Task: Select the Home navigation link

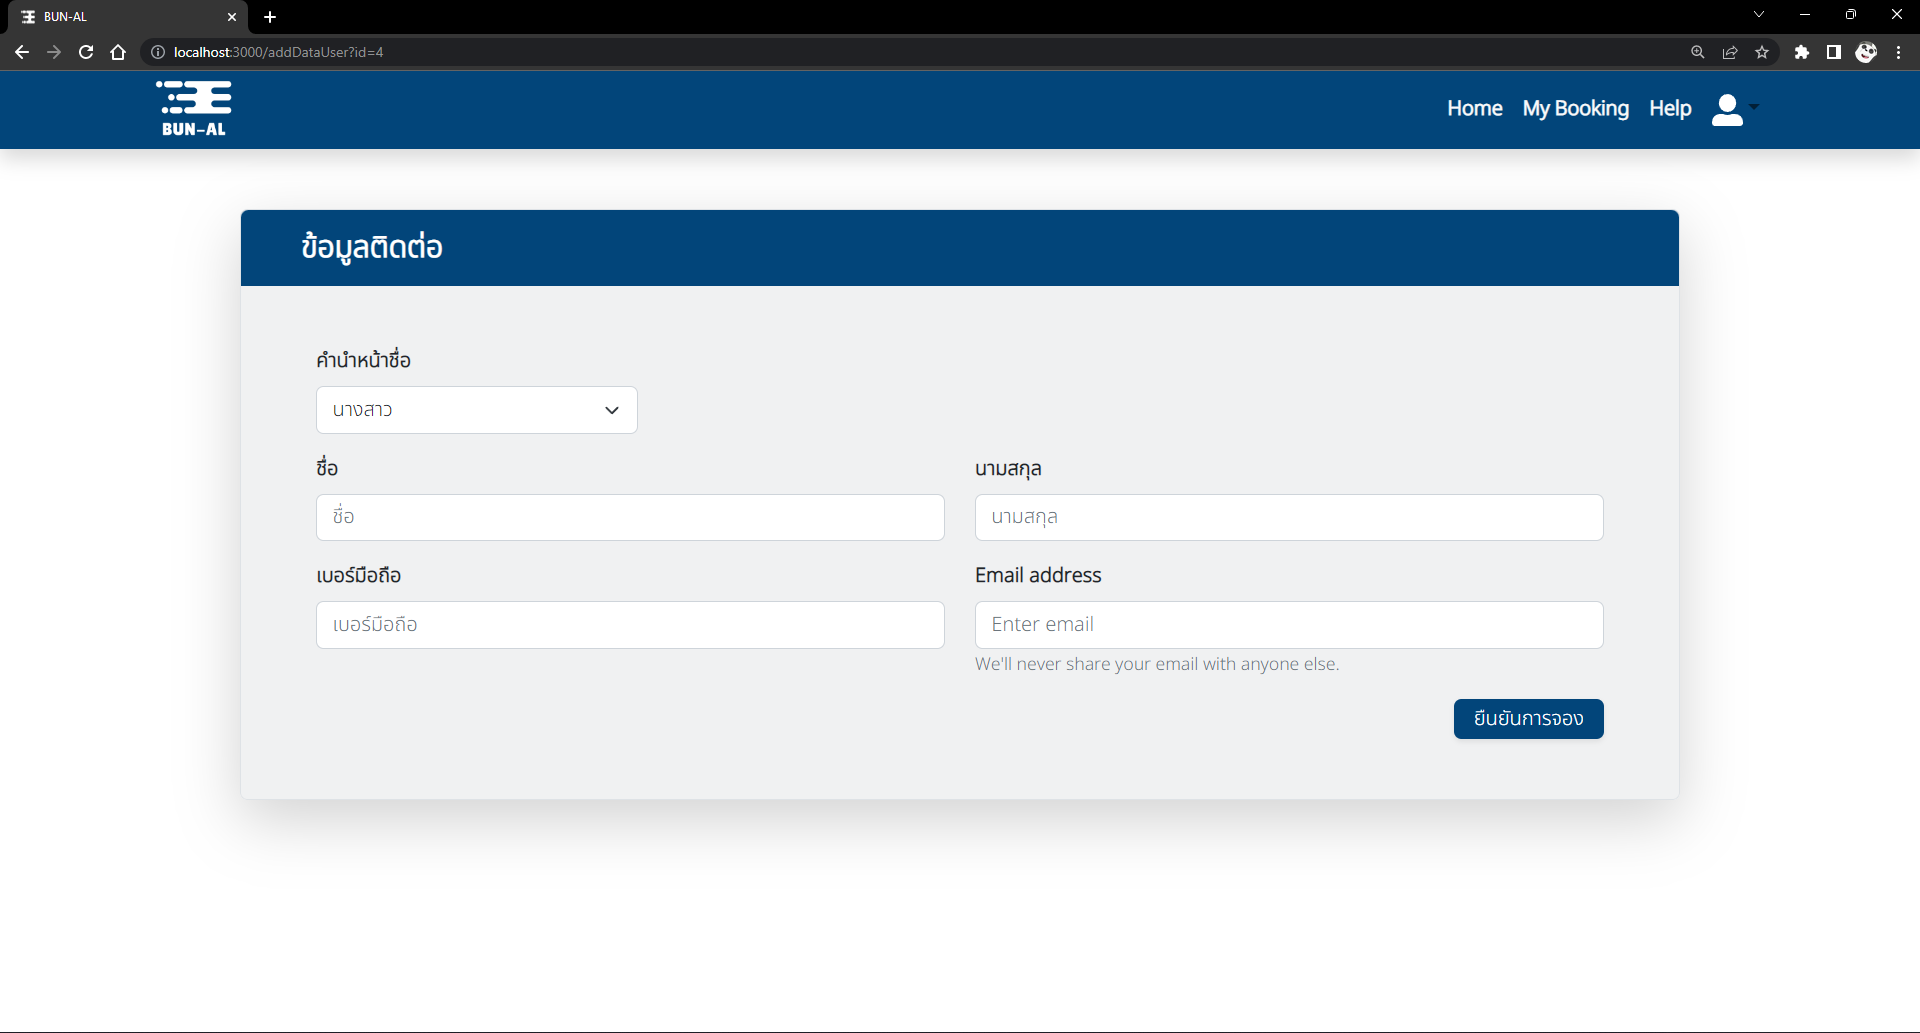Action: [x=1474, y=109]
